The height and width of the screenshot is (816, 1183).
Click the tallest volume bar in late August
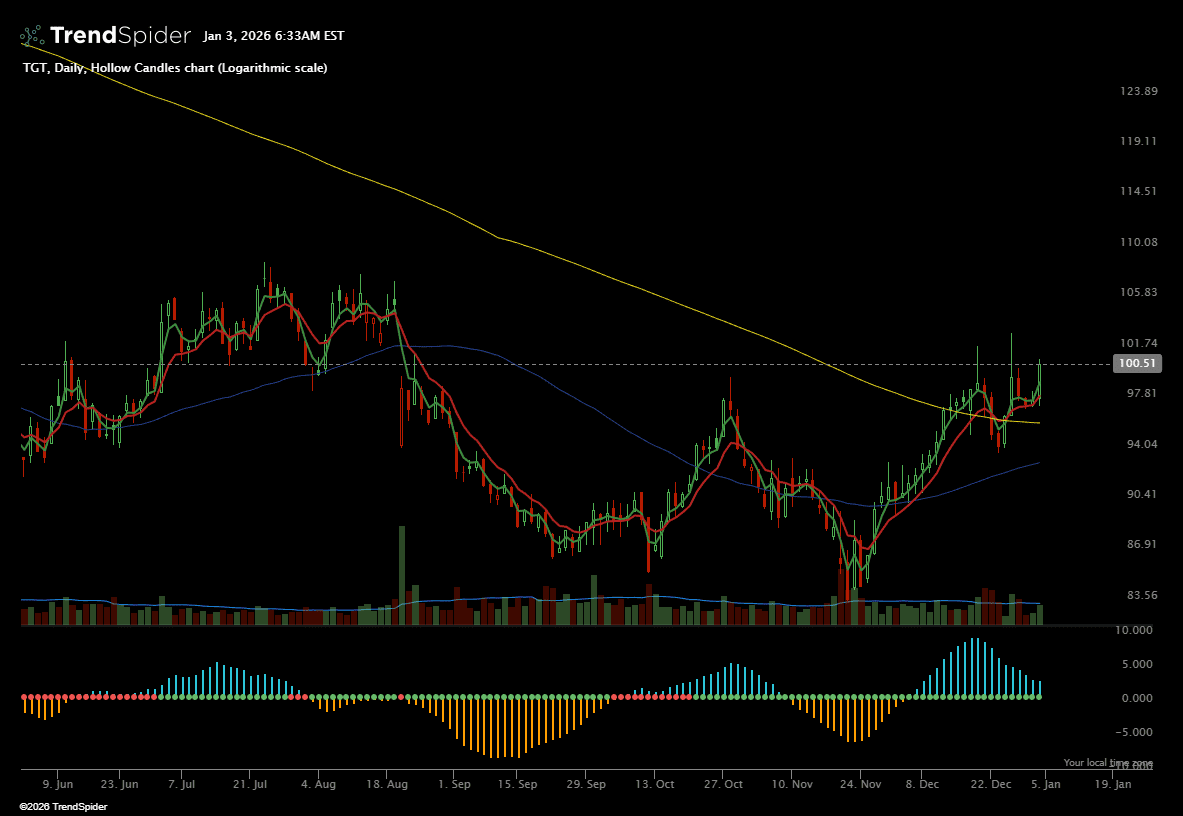click(x=402, y=575)
